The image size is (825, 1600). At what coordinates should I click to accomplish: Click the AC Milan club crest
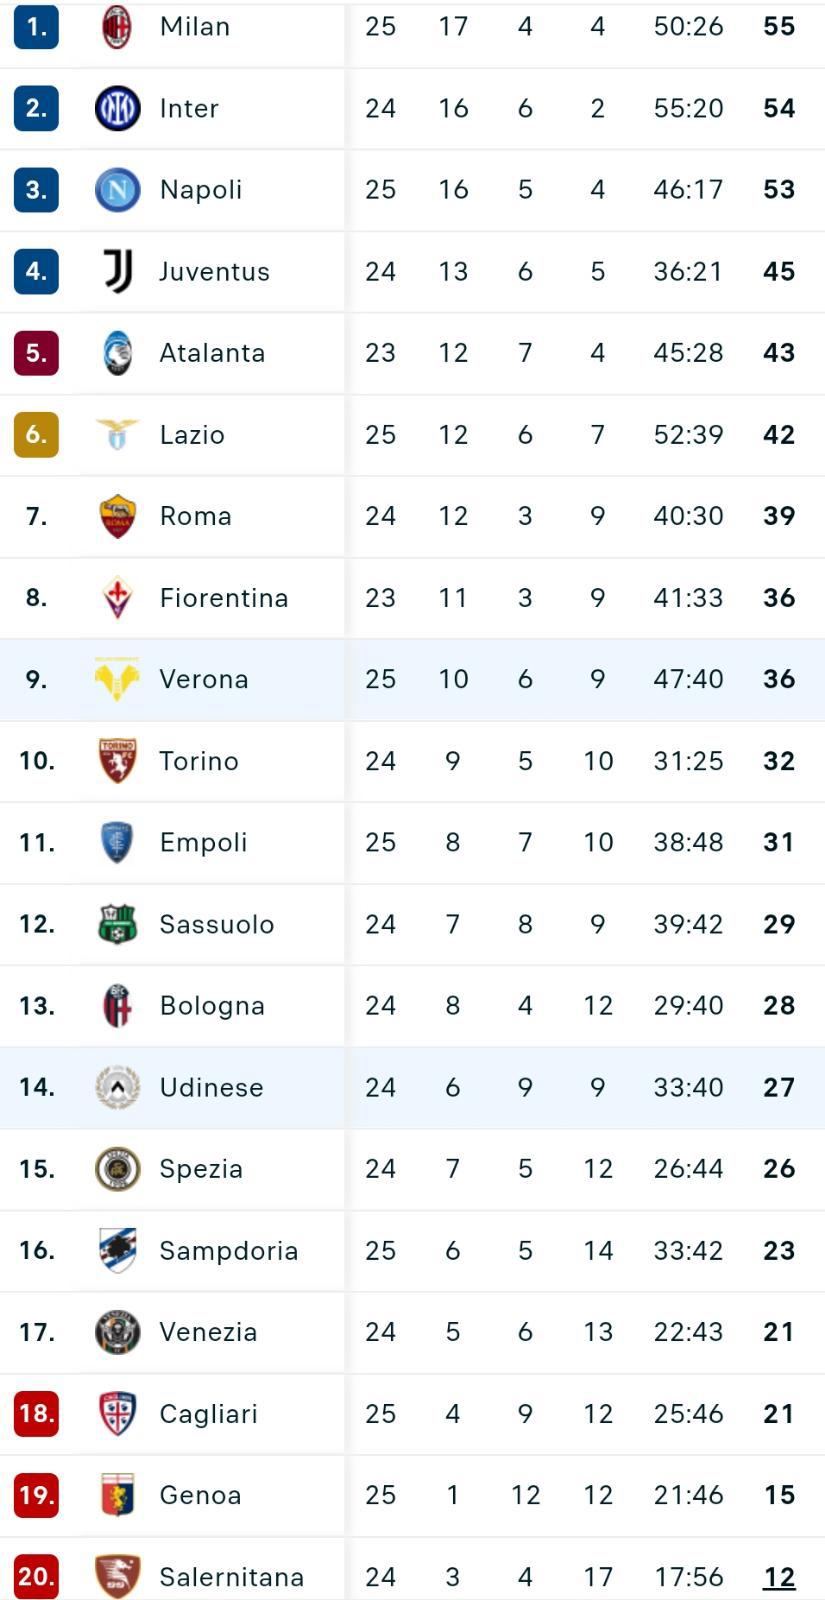click(117, 27)
